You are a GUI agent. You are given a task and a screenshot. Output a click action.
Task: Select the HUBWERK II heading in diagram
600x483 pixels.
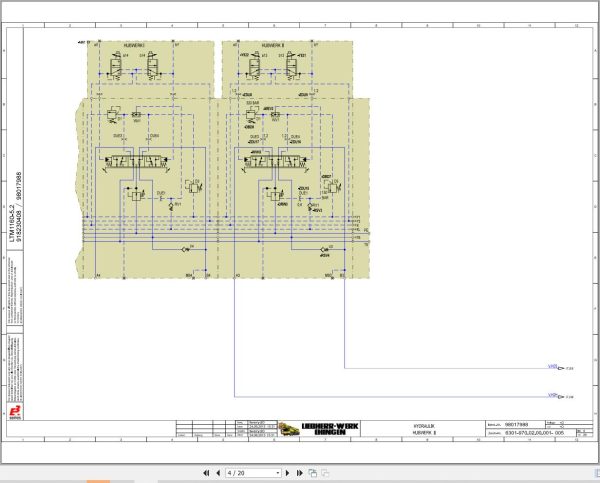(x=273, y=46)
